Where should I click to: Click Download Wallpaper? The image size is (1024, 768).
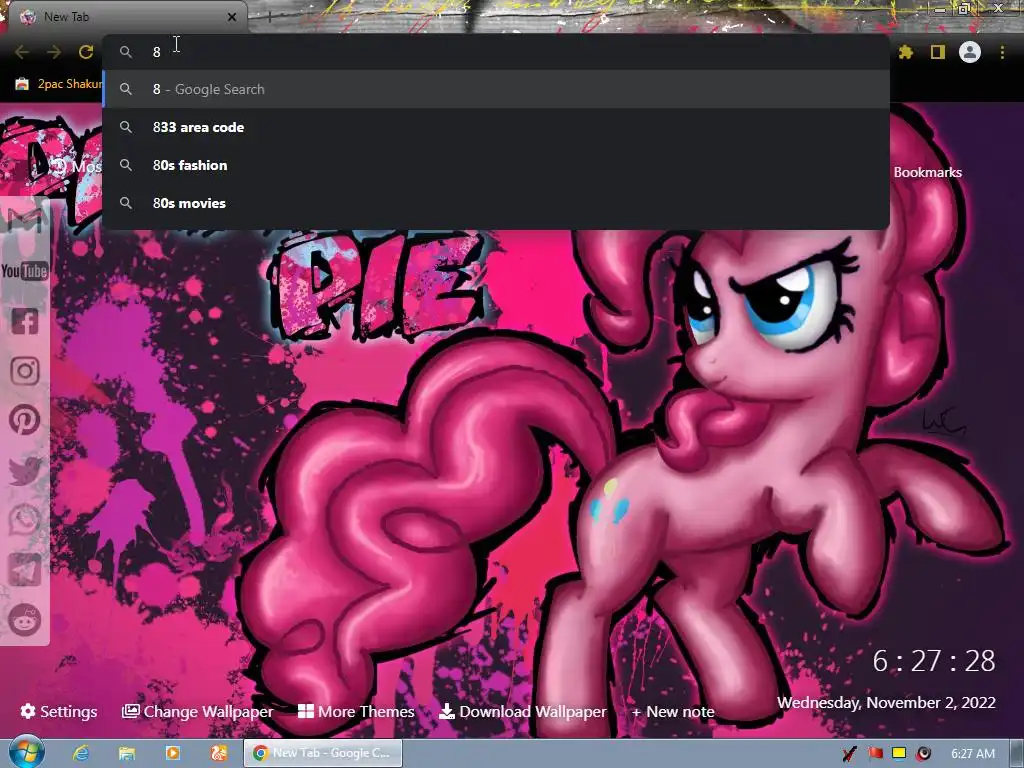523,711
